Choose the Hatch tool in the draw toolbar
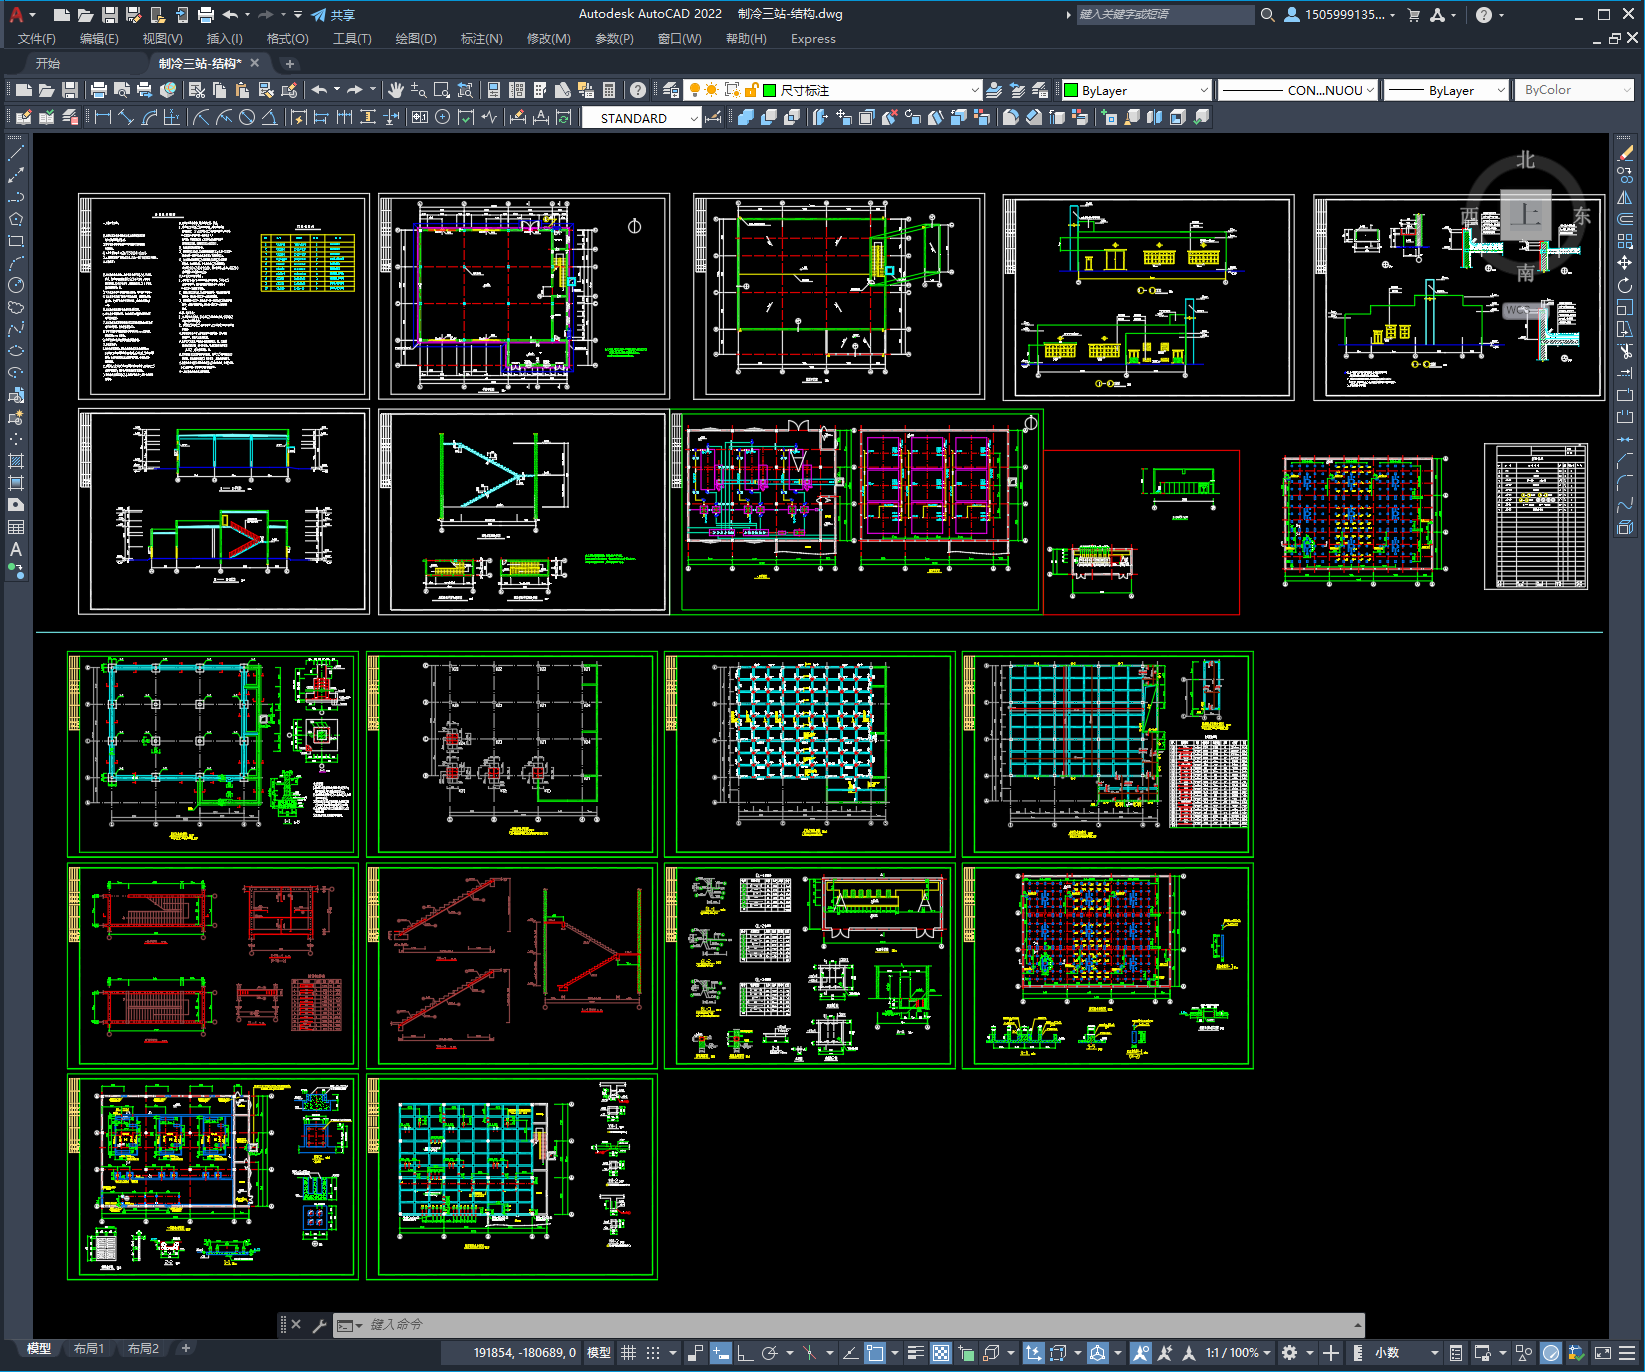This screenshot has width=1645, height=1372. point(16,461)
